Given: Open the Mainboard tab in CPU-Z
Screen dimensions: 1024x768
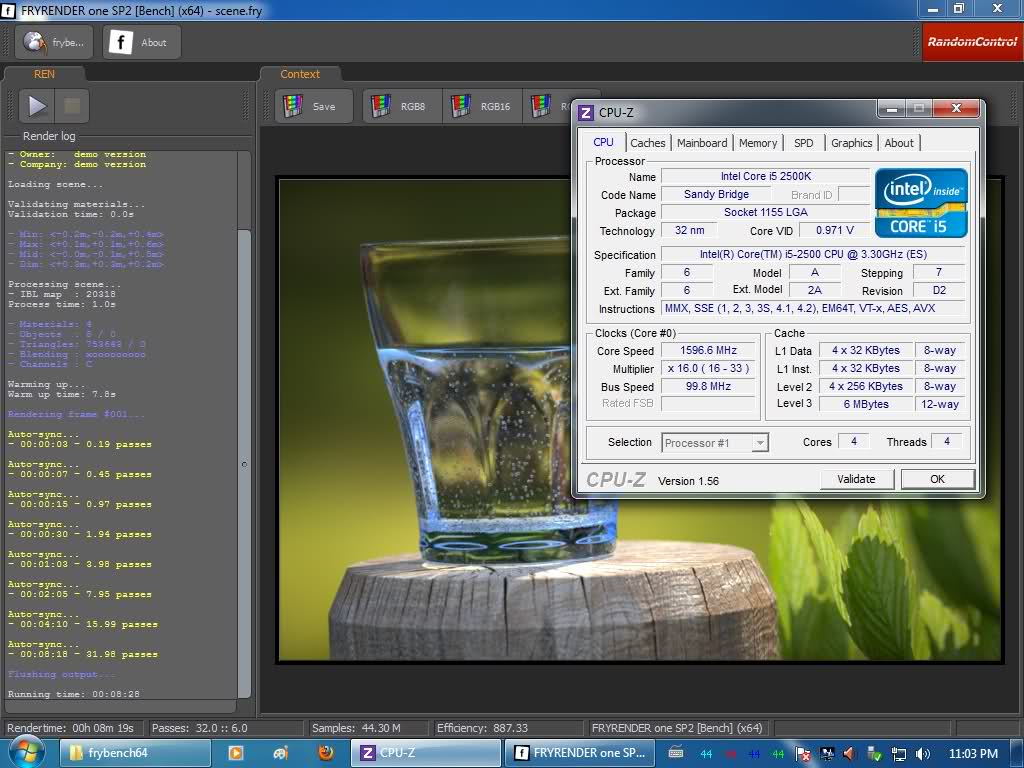Looking at the screenshot, I should (702, 143).
